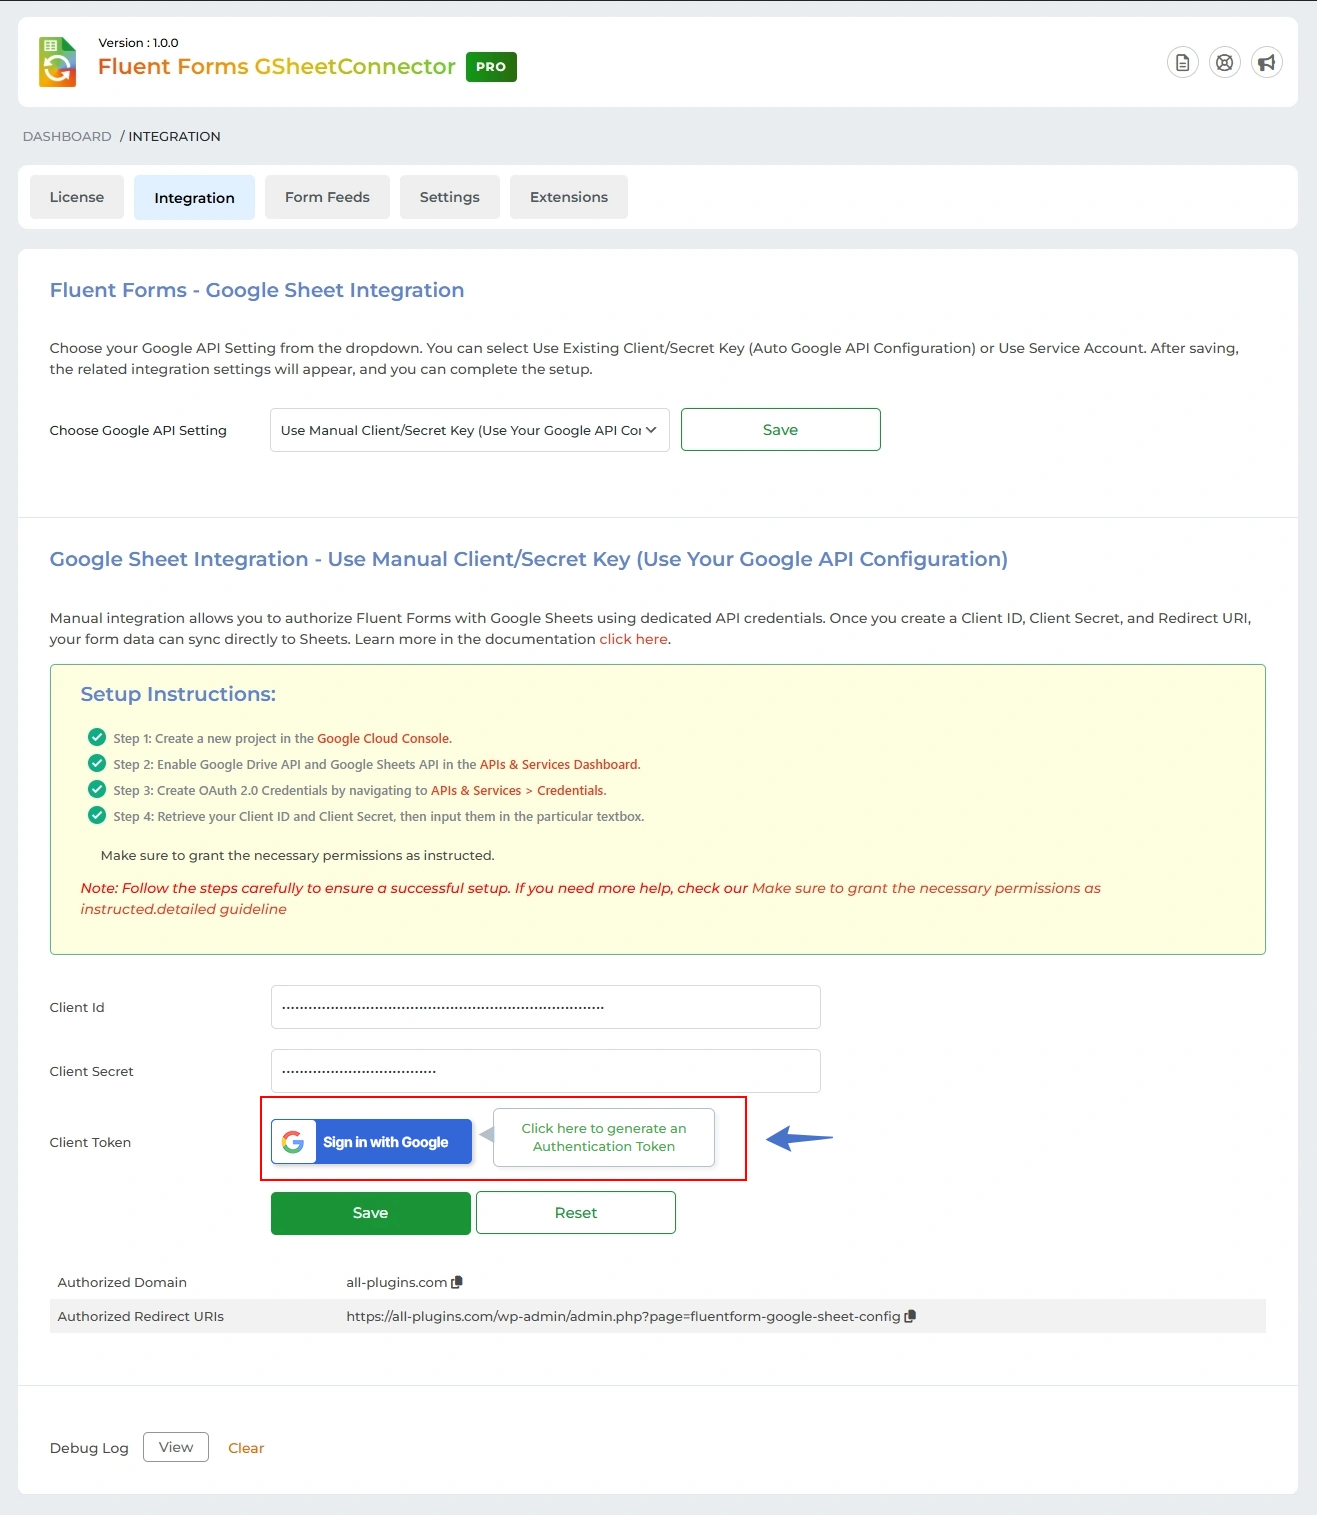Open the Debug Log View control

[x=175, y=1447]
